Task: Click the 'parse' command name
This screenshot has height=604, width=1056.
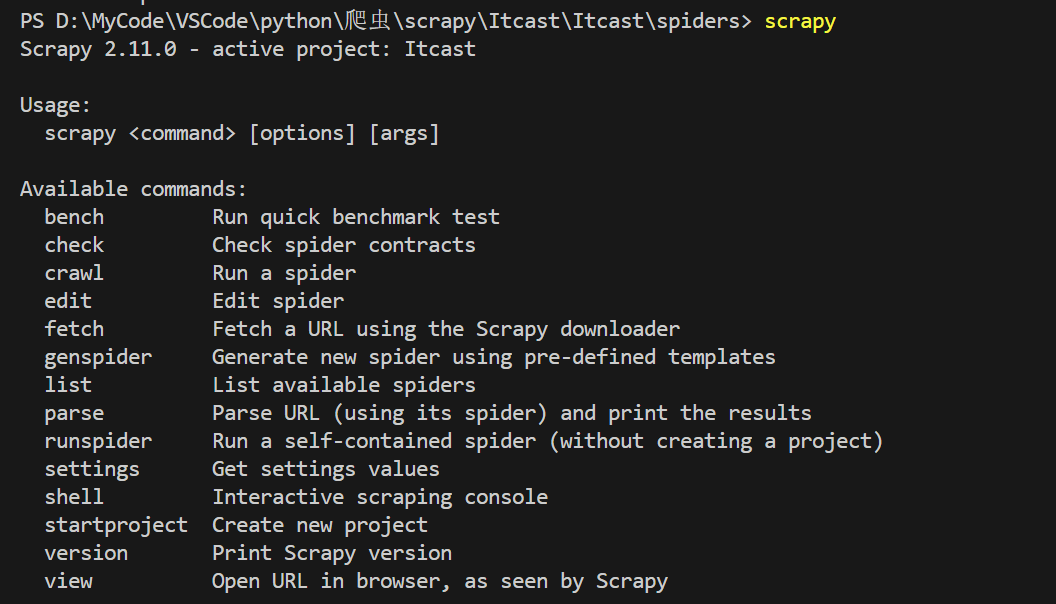Action: point(74,413)
